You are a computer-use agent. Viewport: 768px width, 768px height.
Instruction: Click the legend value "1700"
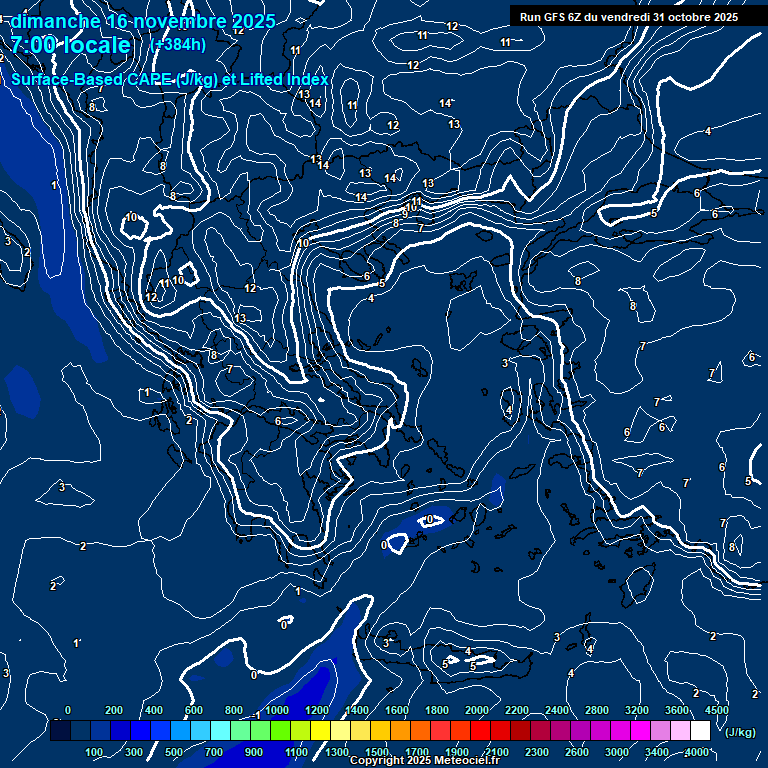417,752
